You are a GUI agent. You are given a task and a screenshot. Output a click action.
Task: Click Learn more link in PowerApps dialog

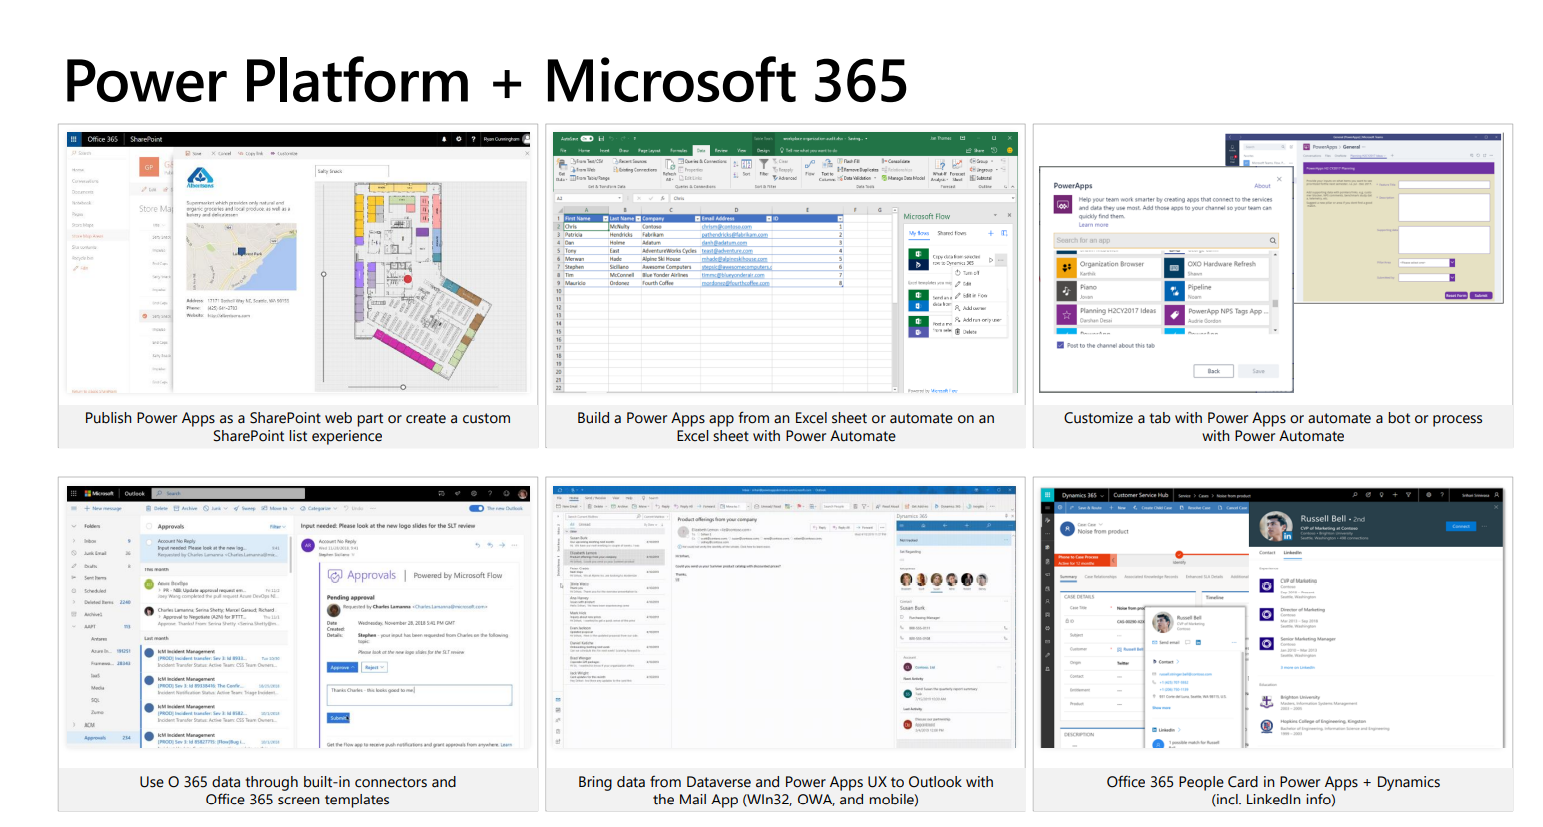(1093, 225)
